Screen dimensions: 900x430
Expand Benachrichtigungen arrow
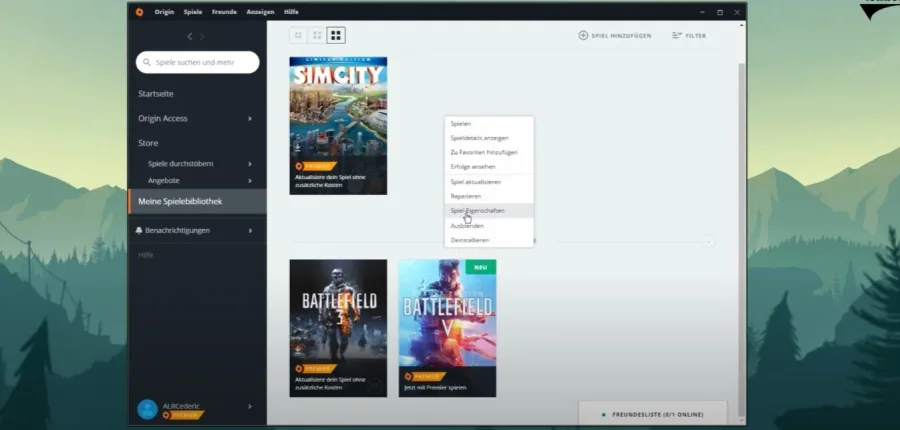250,230
